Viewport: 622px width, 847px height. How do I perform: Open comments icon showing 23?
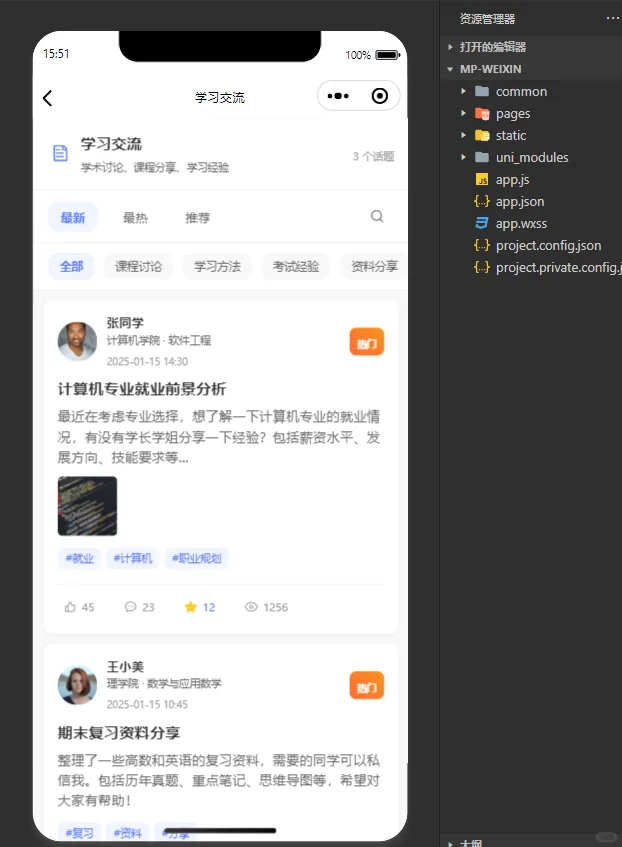tap(130, 607)
